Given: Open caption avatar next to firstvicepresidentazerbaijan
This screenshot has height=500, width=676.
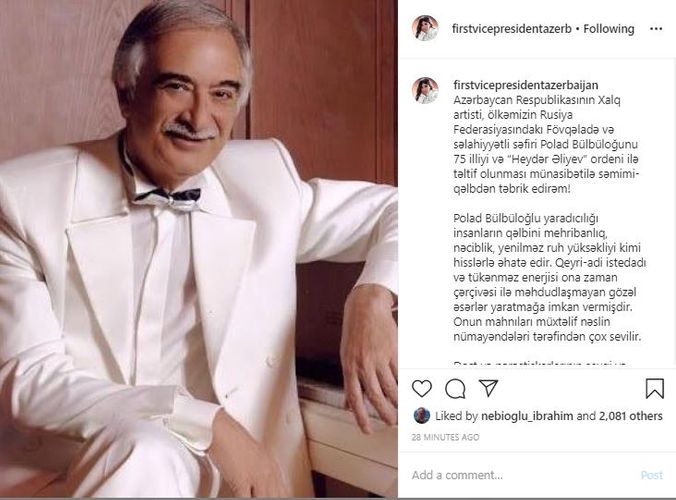Looking at the screenshot, I should tap(425, 91).
